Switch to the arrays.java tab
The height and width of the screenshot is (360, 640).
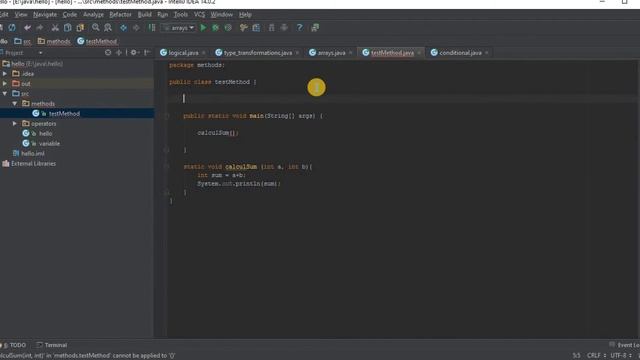click(x=331, y=53)
